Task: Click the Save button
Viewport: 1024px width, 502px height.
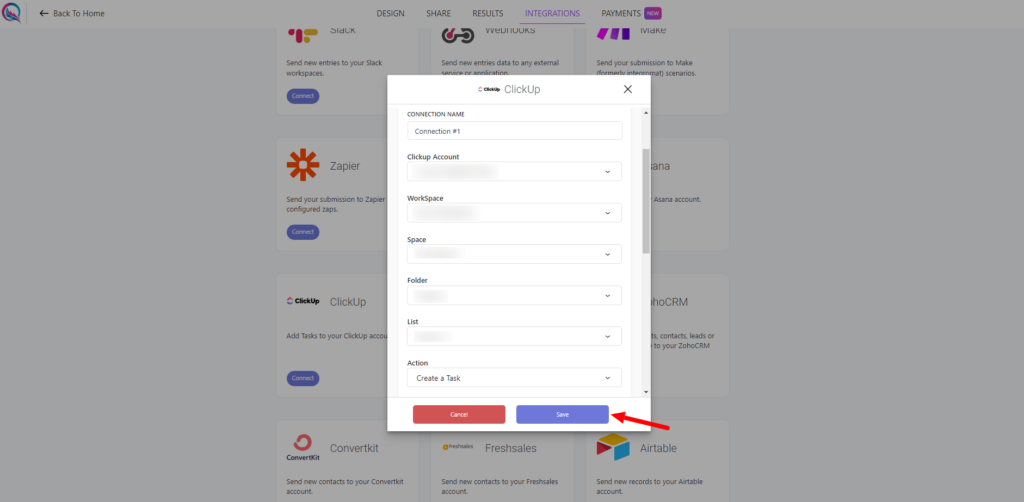Action: tap(562, 415)
